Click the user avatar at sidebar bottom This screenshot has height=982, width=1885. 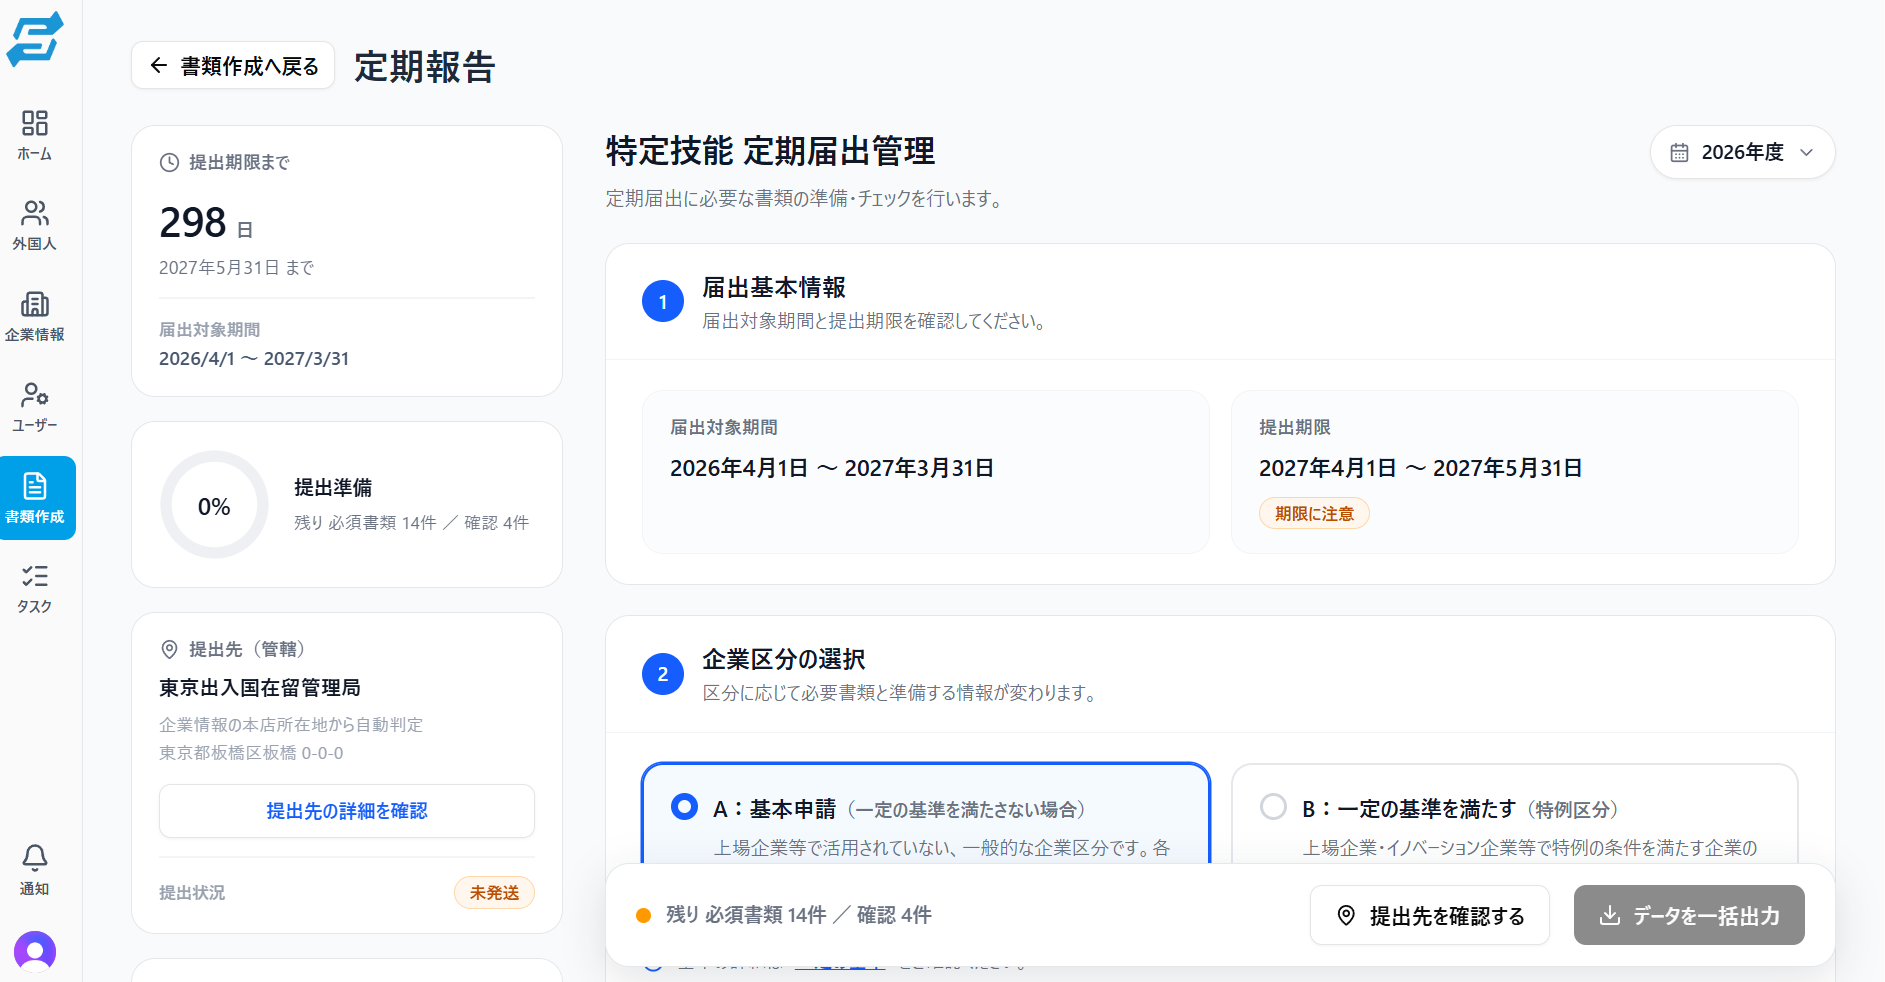(x=35, y=951)
